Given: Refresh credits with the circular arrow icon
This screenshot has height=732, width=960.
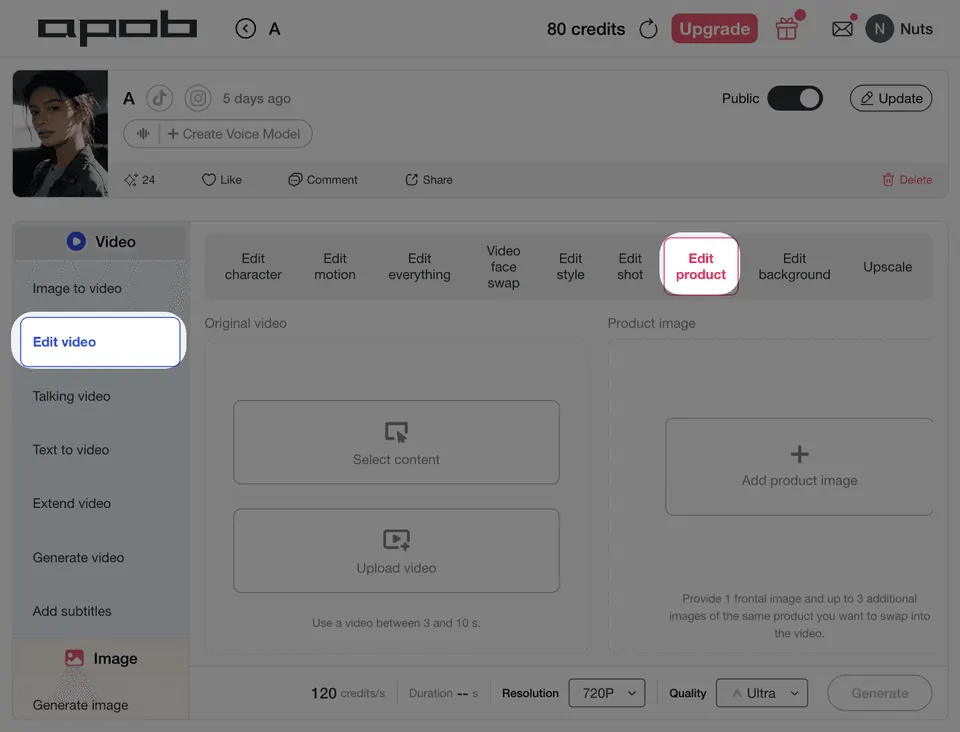Looking at the screenshot, I should [x=648, y=29].
